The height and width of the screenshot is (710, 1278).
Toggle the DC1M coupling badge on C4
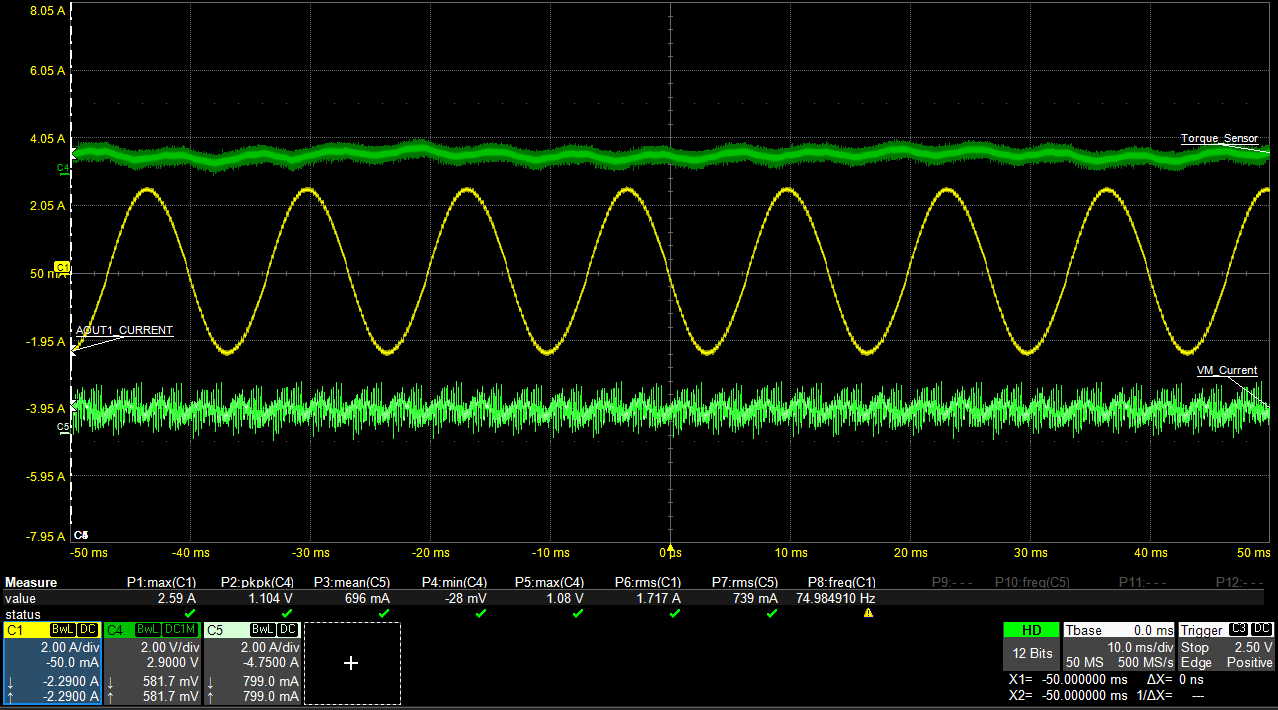tap(180, 630)
